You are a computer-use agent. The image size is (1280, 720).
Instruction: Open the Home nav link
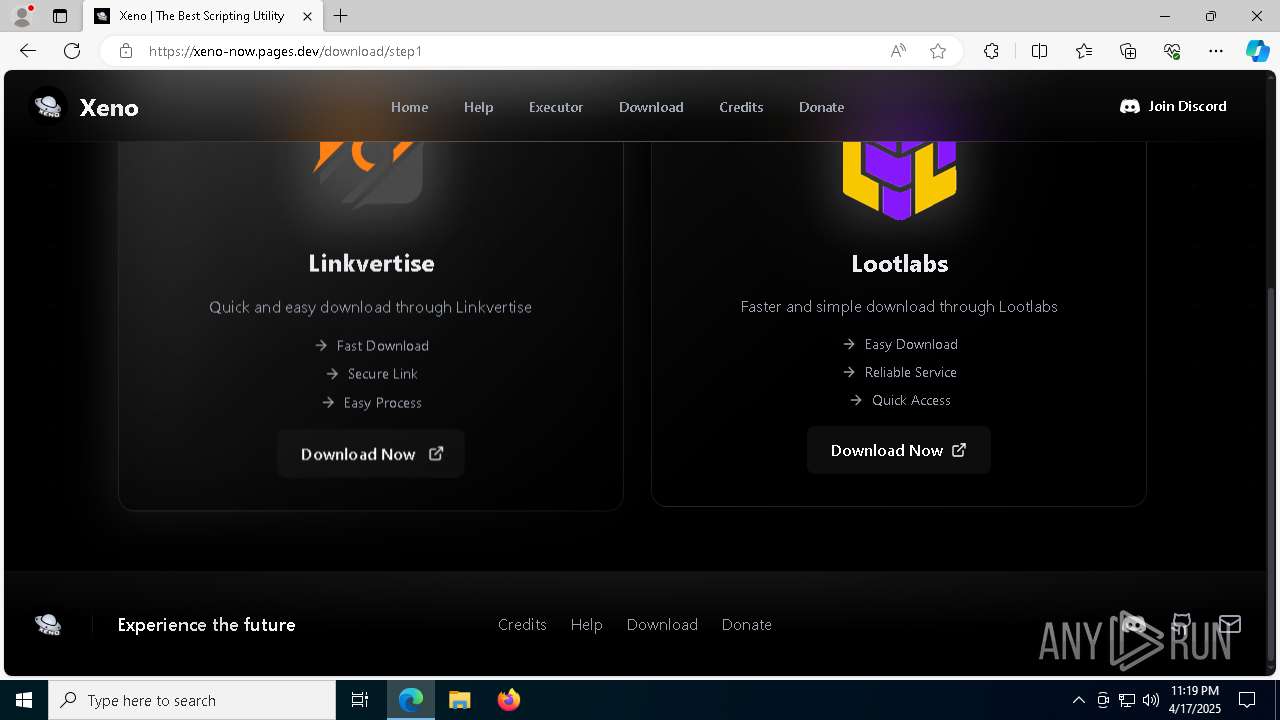point(409,107)
